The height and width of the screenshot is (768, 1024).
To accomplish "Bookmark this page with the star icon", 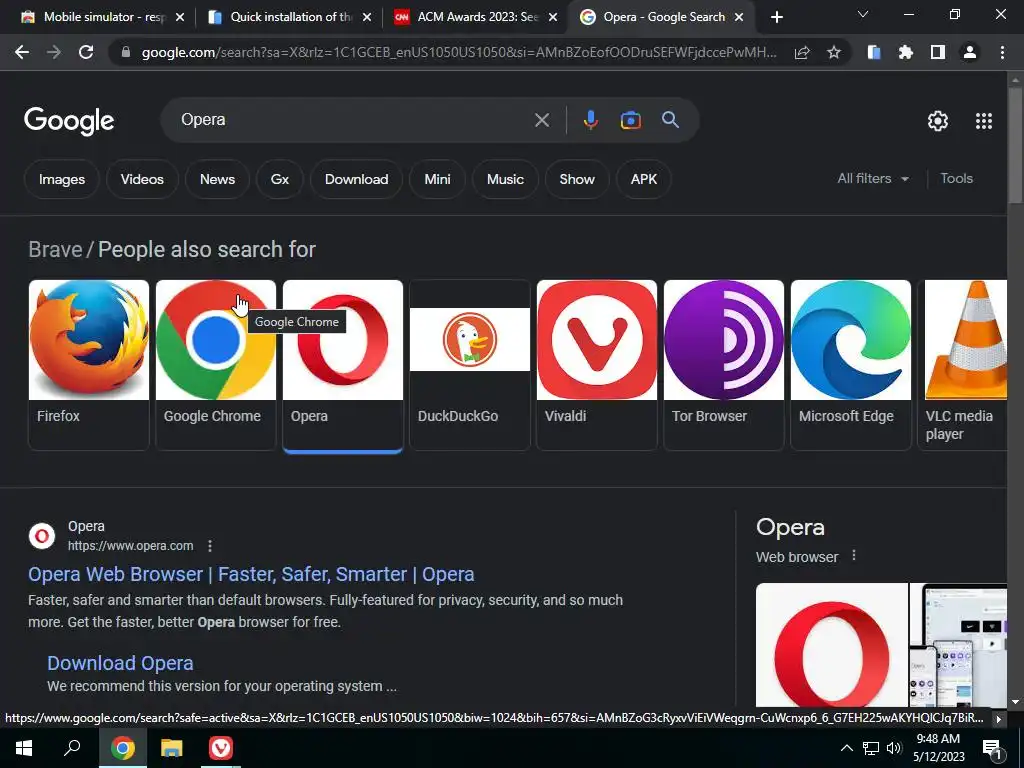I will pyautogui.click(x=834, y=52).
